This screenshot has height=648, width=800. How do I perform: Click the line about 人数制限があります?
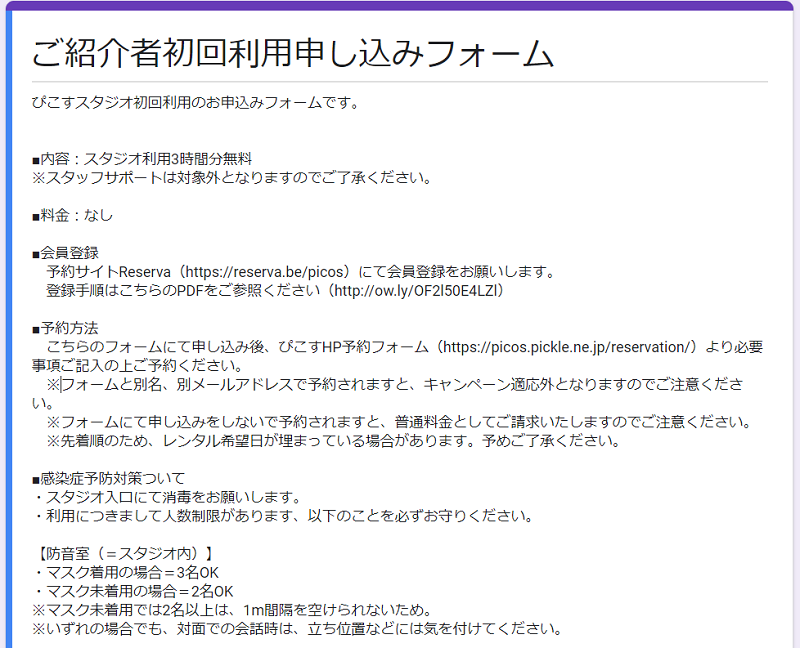283,516
